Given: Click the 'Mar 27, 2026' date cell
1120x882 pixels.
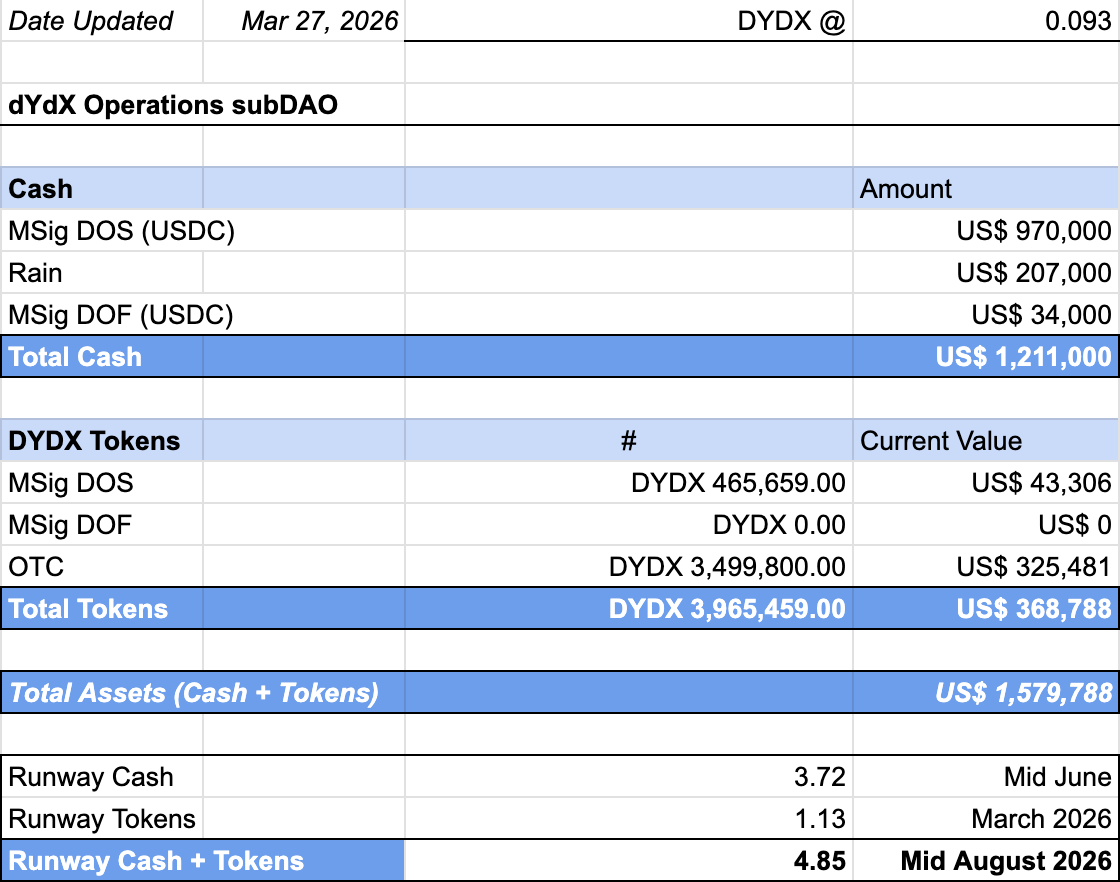Looking at the screenshot, I should coord(304,21).
